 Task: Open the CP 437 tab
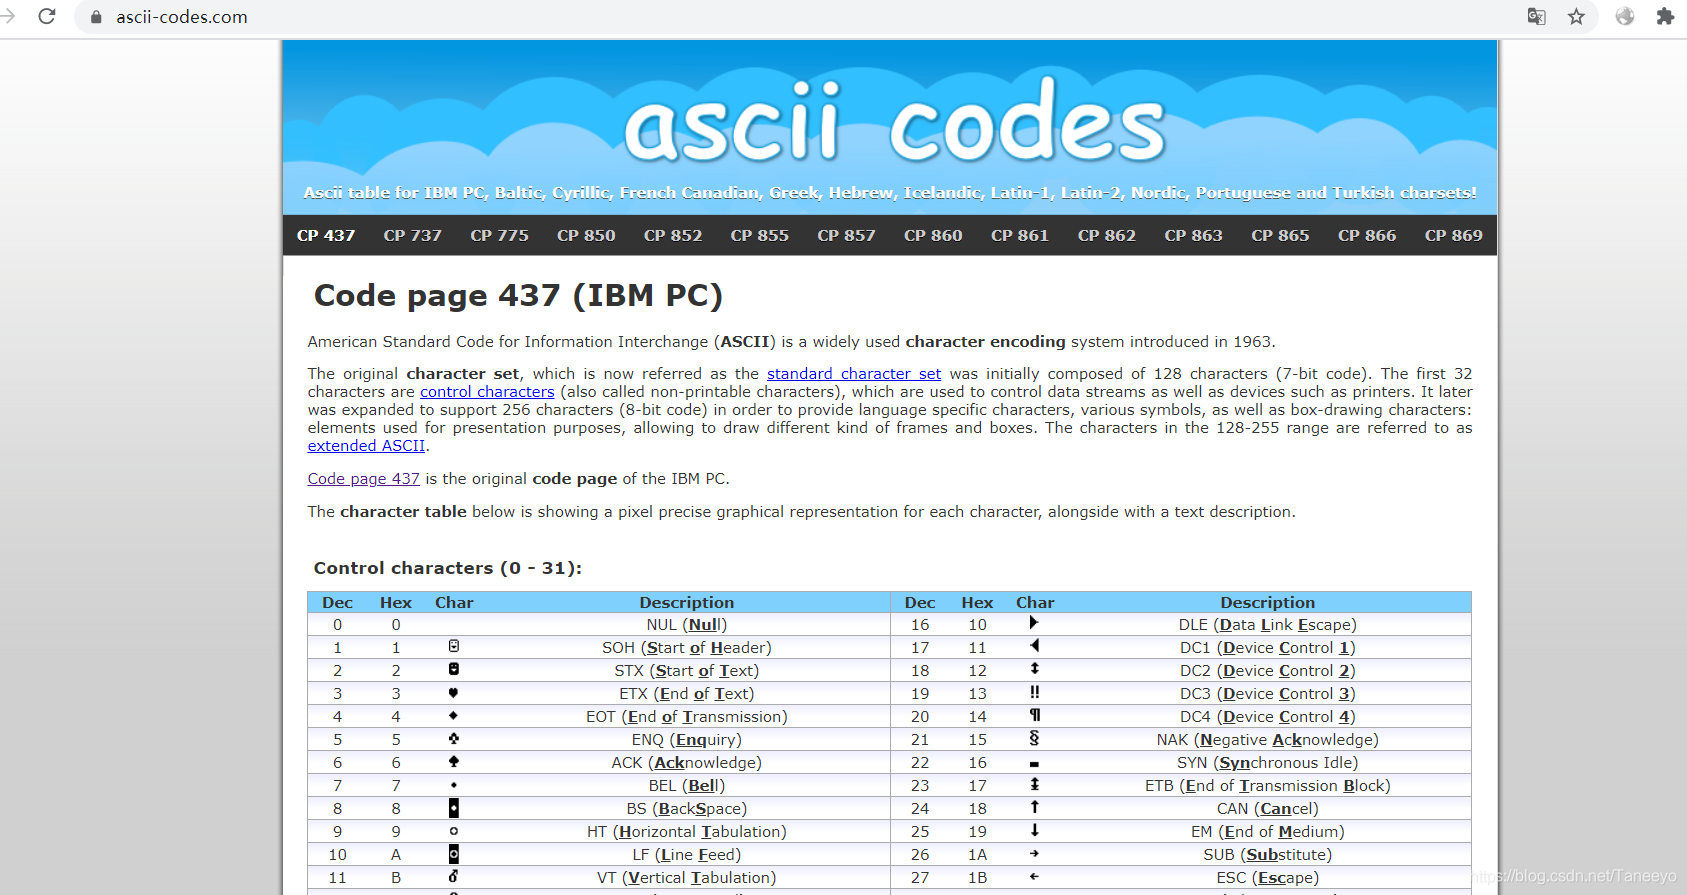[x=326, y=235]
